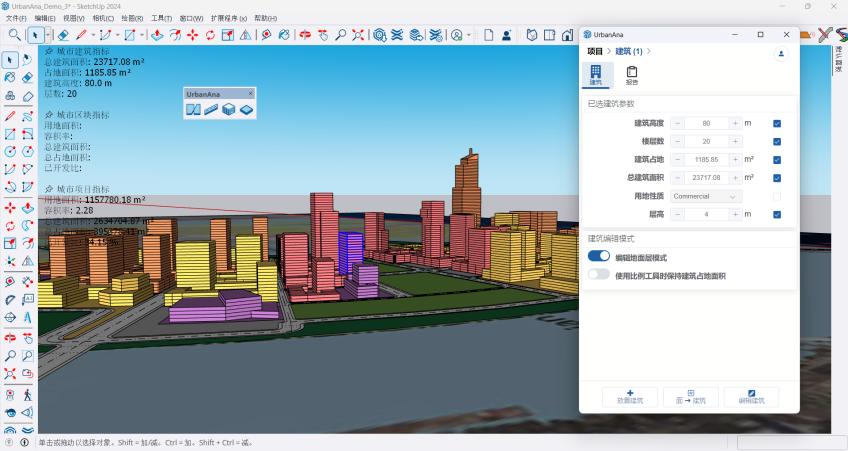
Task: Click the last bottom button with edit icon
Action: 752,397
